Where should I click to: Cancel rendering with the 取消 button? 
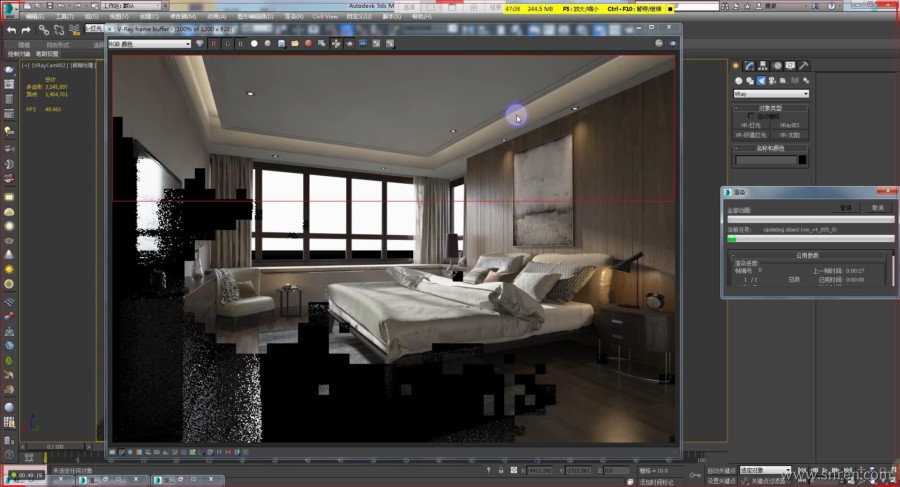point(878,207)
